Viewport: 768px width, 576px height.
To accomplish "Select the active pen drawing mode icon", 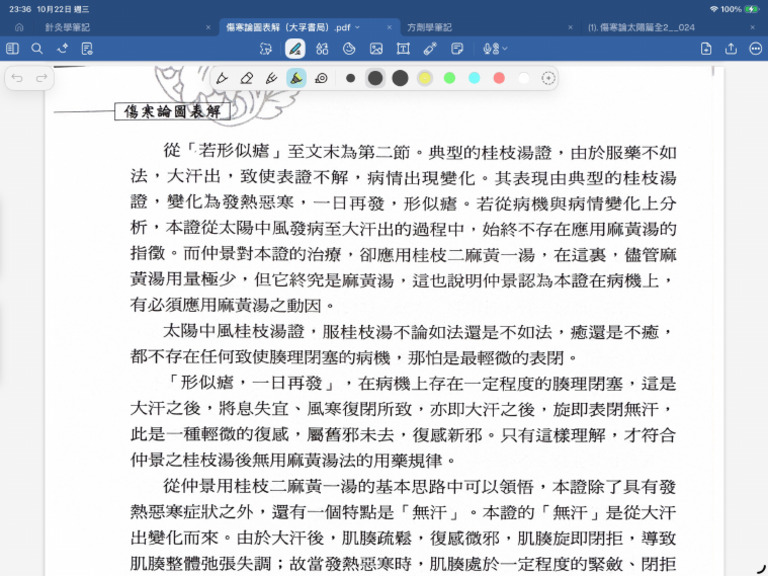I will click(x=295, y=48).
